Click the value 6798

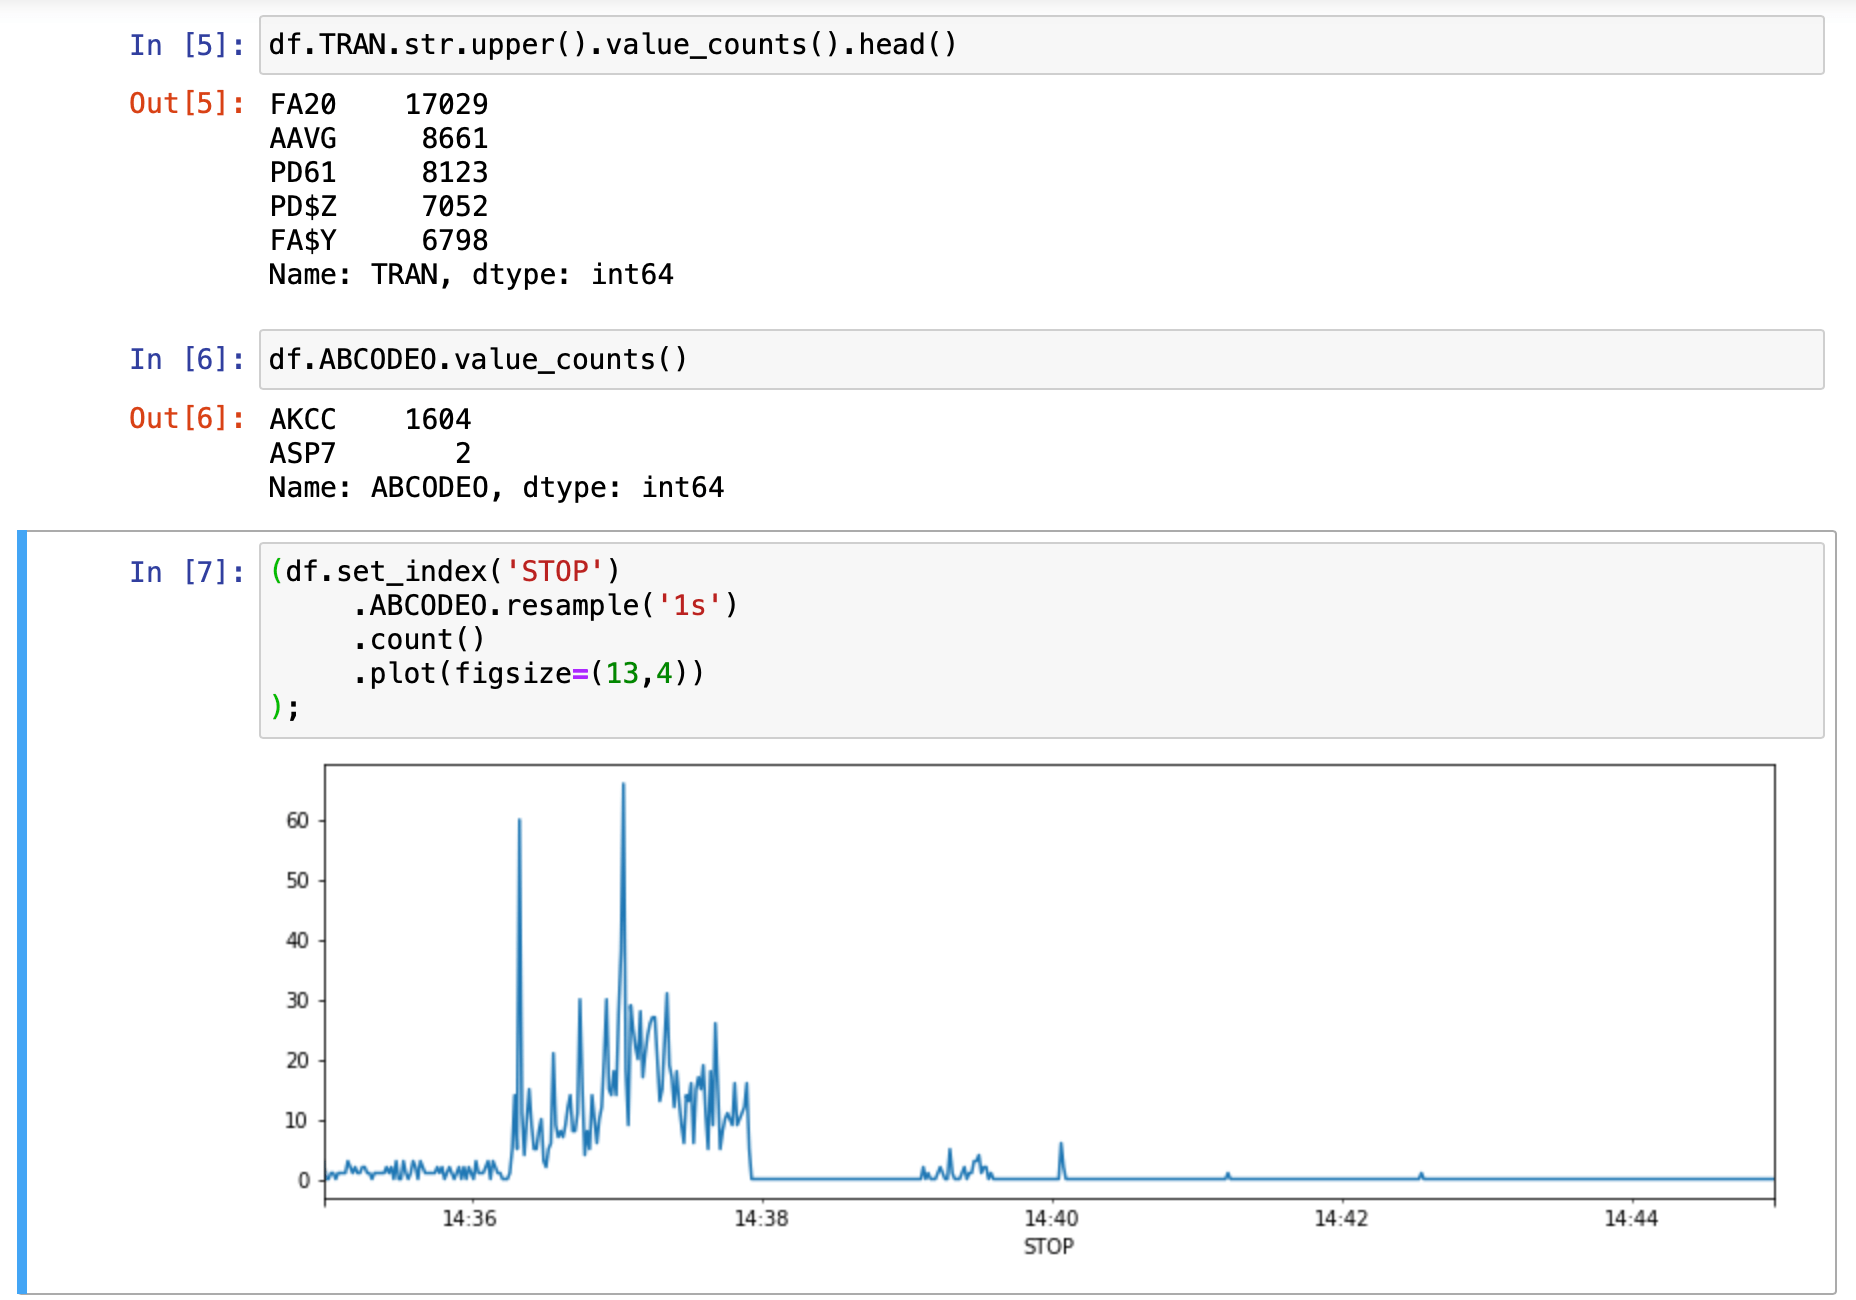[455, 240]
